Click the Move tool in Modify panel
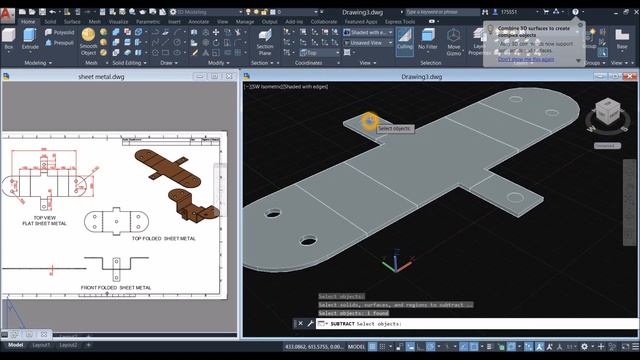This screenshot has width=640, height=360. coord(216,32)
